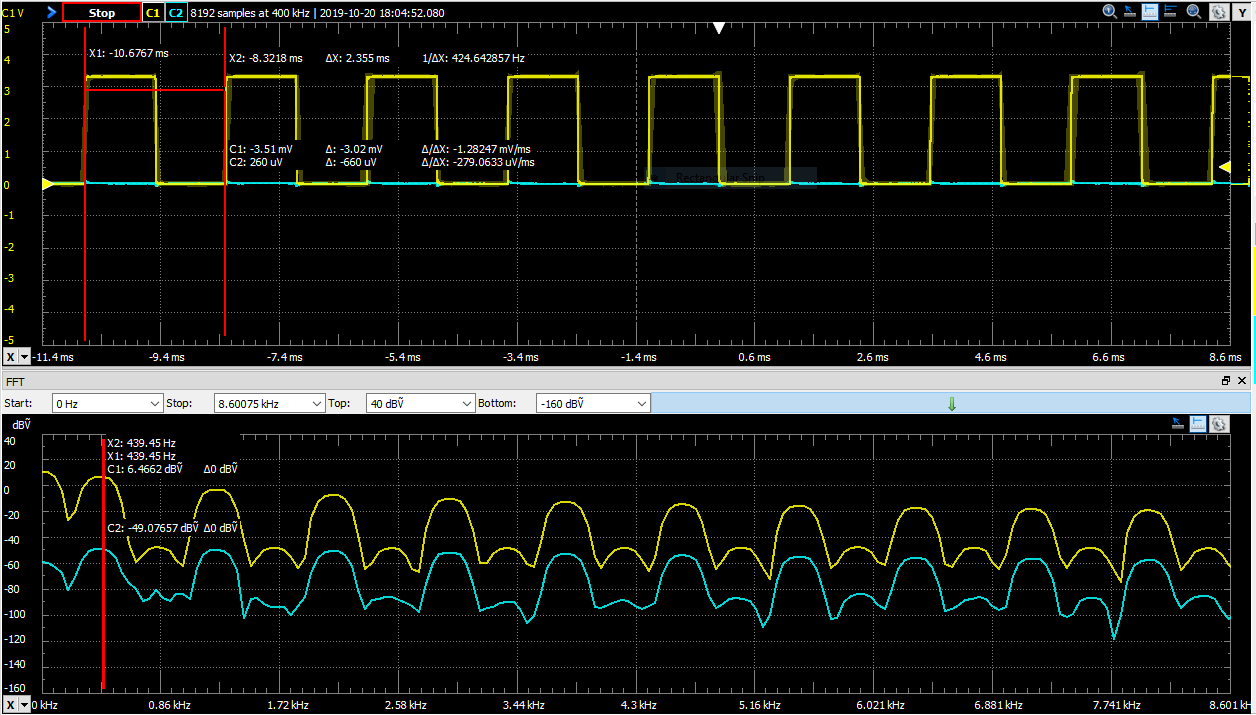Toggle the C1 channel button
The image size is (1256, 715).
click(x=152, y=13)
